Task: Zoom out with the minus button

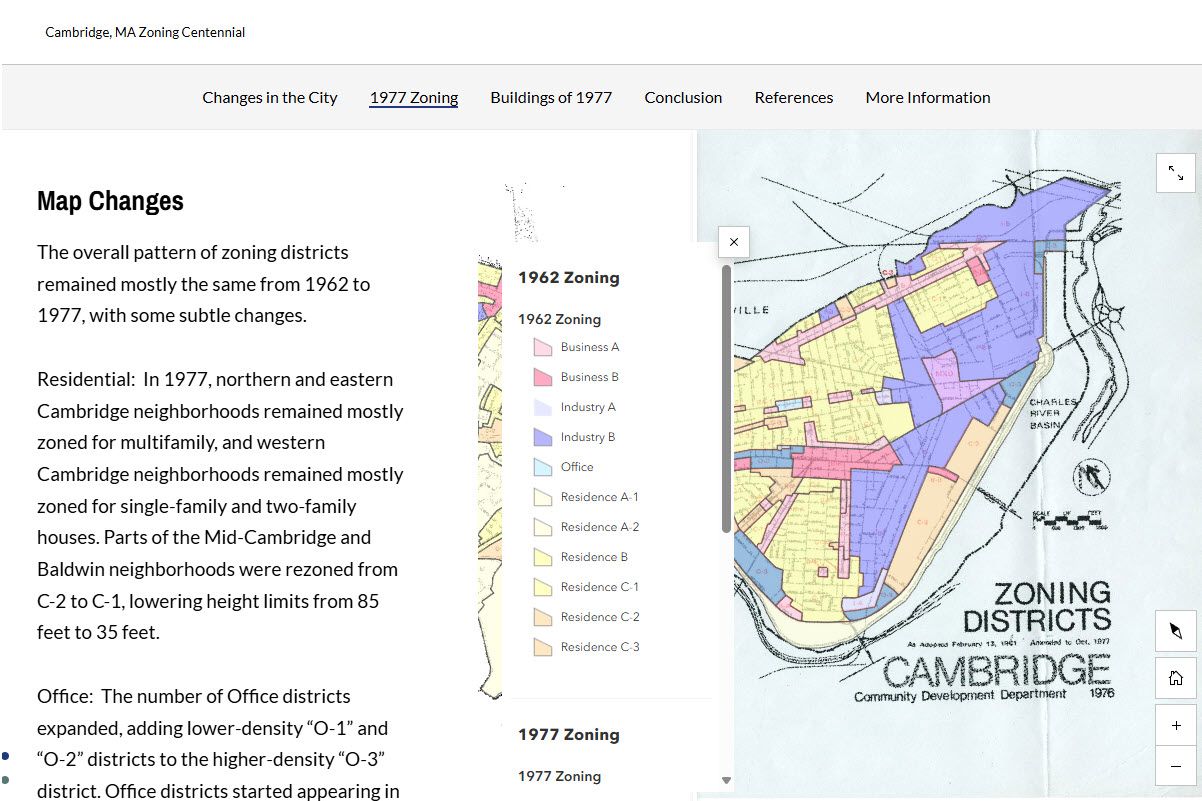Action: 1175,767
